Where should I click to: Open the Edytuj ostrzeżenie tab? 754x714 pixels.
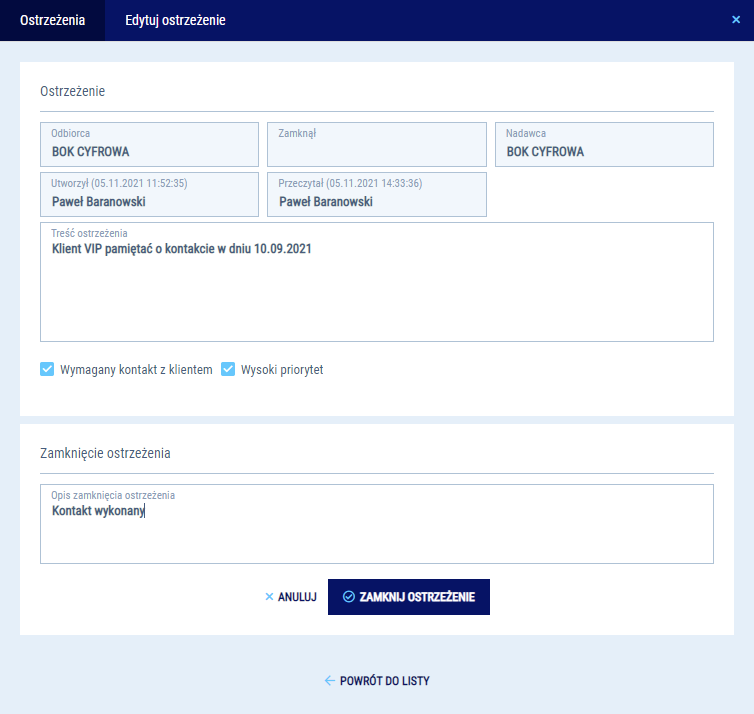tap(175, 20)
